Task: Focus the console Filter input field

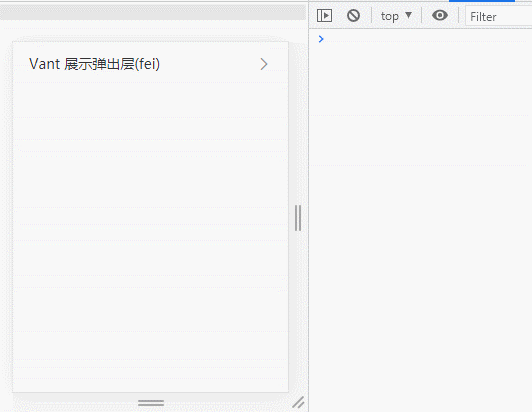Action: pyautogui.click(x=498, y=16)
